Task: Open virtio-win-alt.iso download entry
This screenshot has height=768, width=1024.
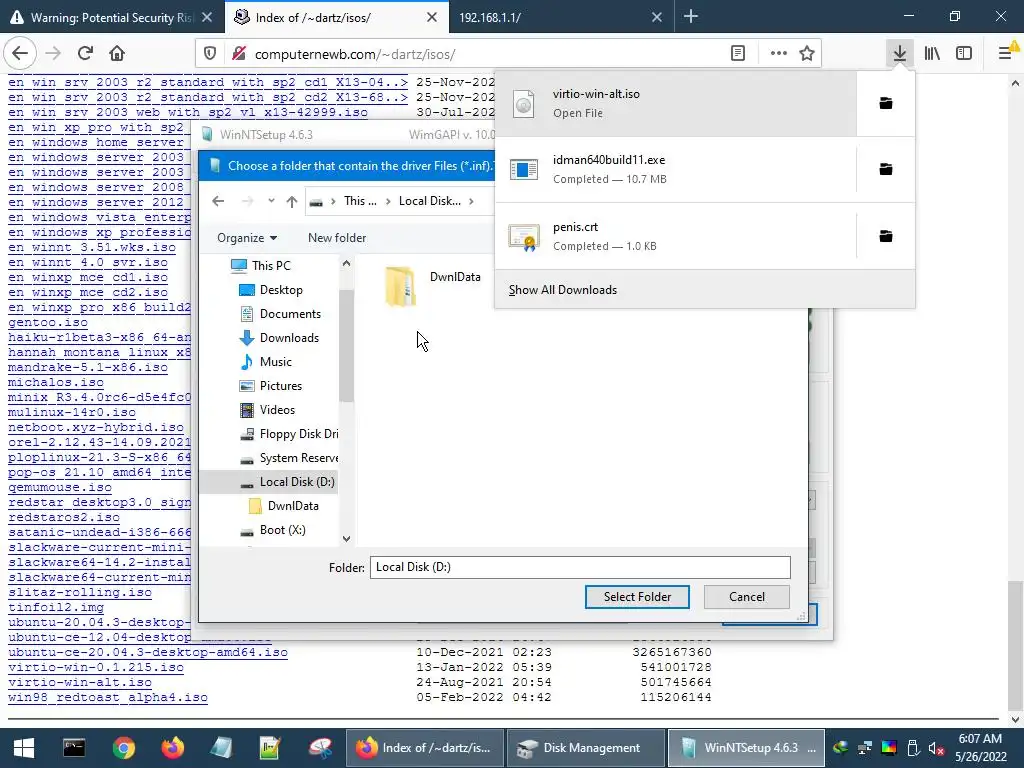Action: click(675, 103)
